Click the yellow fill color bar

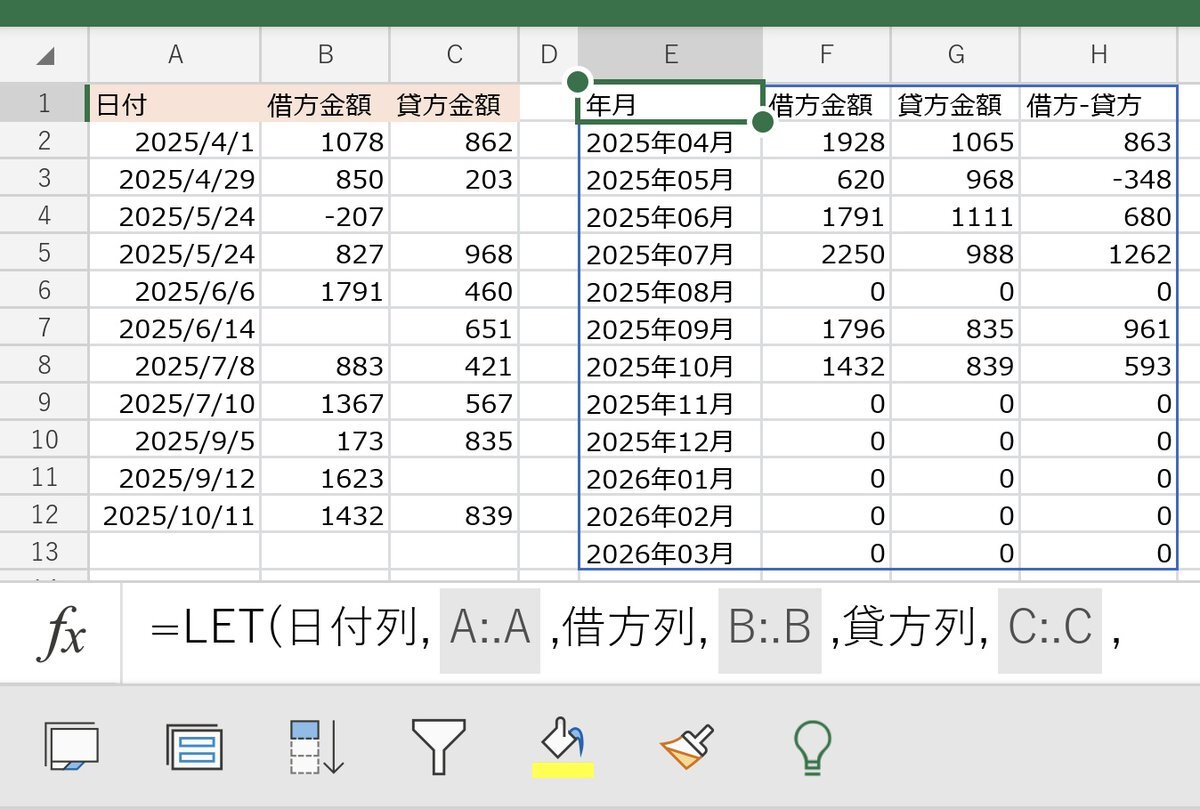click(x=563, y=770)
